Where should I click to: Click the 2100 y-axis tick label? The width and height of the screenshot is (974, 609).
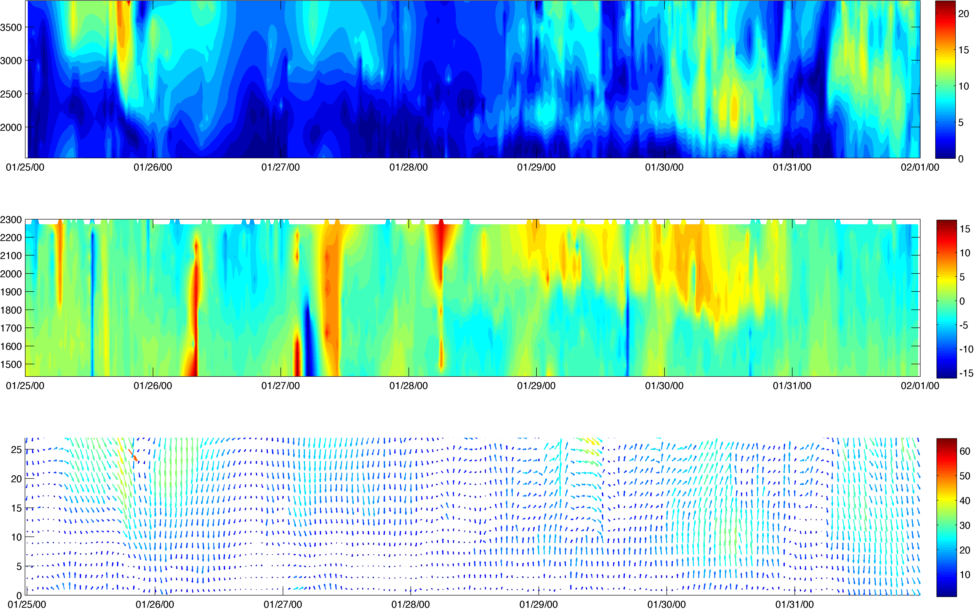click(12, 256)
